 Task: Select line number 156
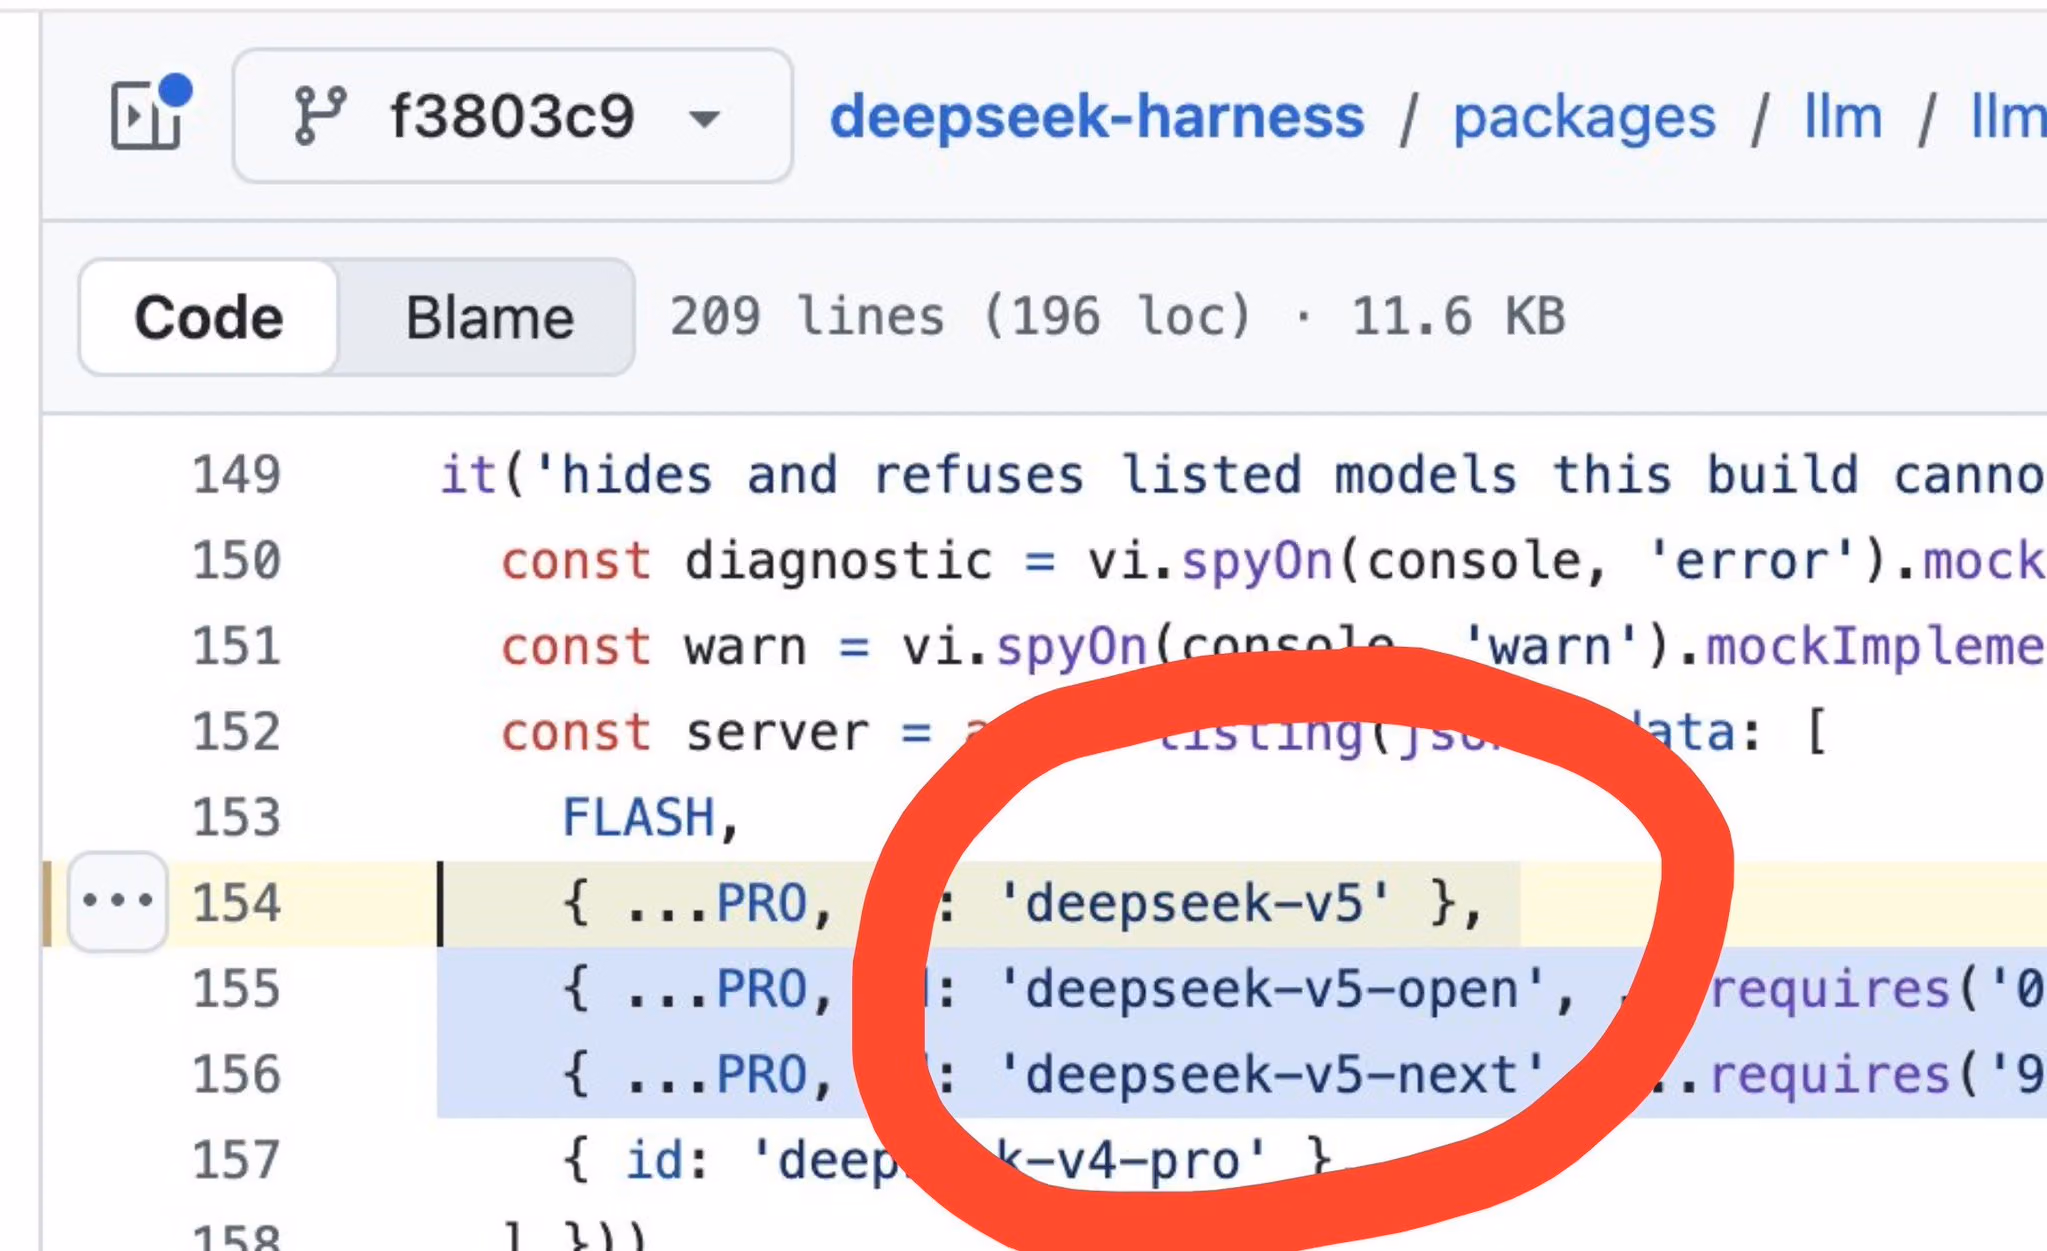236,1075
